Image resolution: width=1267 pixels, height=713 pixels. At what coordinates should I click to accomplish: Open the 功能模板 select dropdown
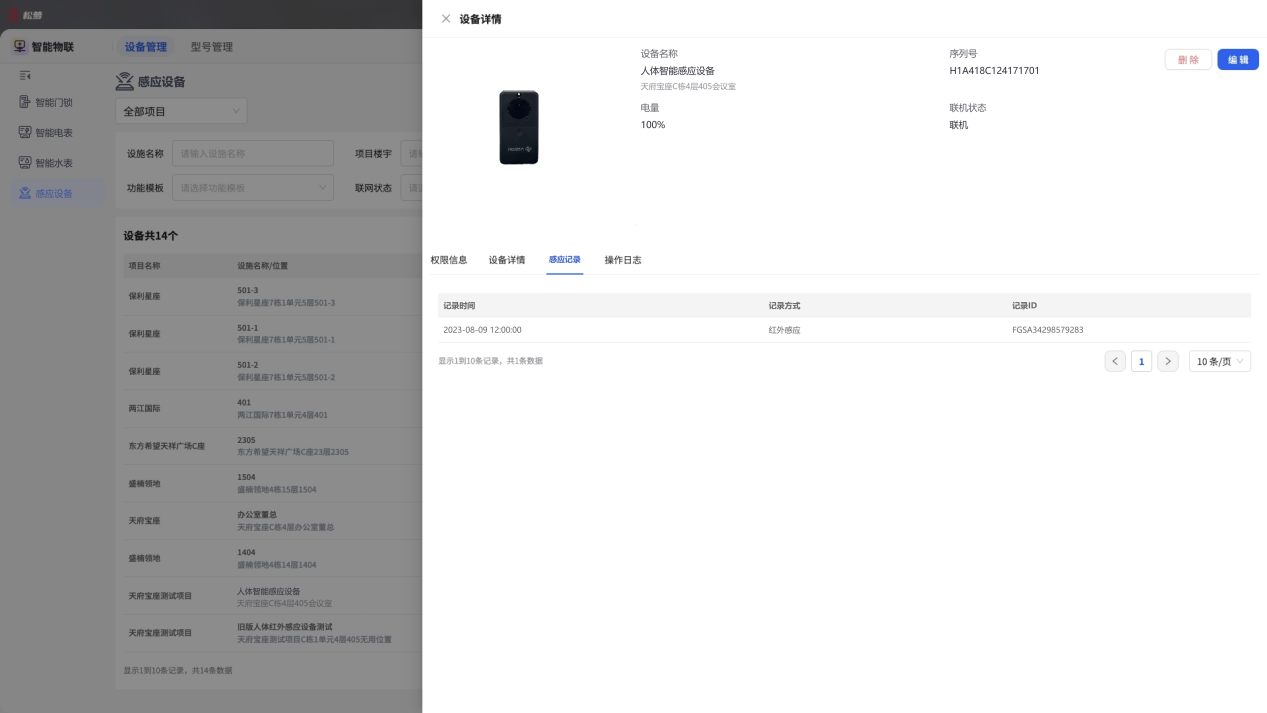click(x=253, y=187)
